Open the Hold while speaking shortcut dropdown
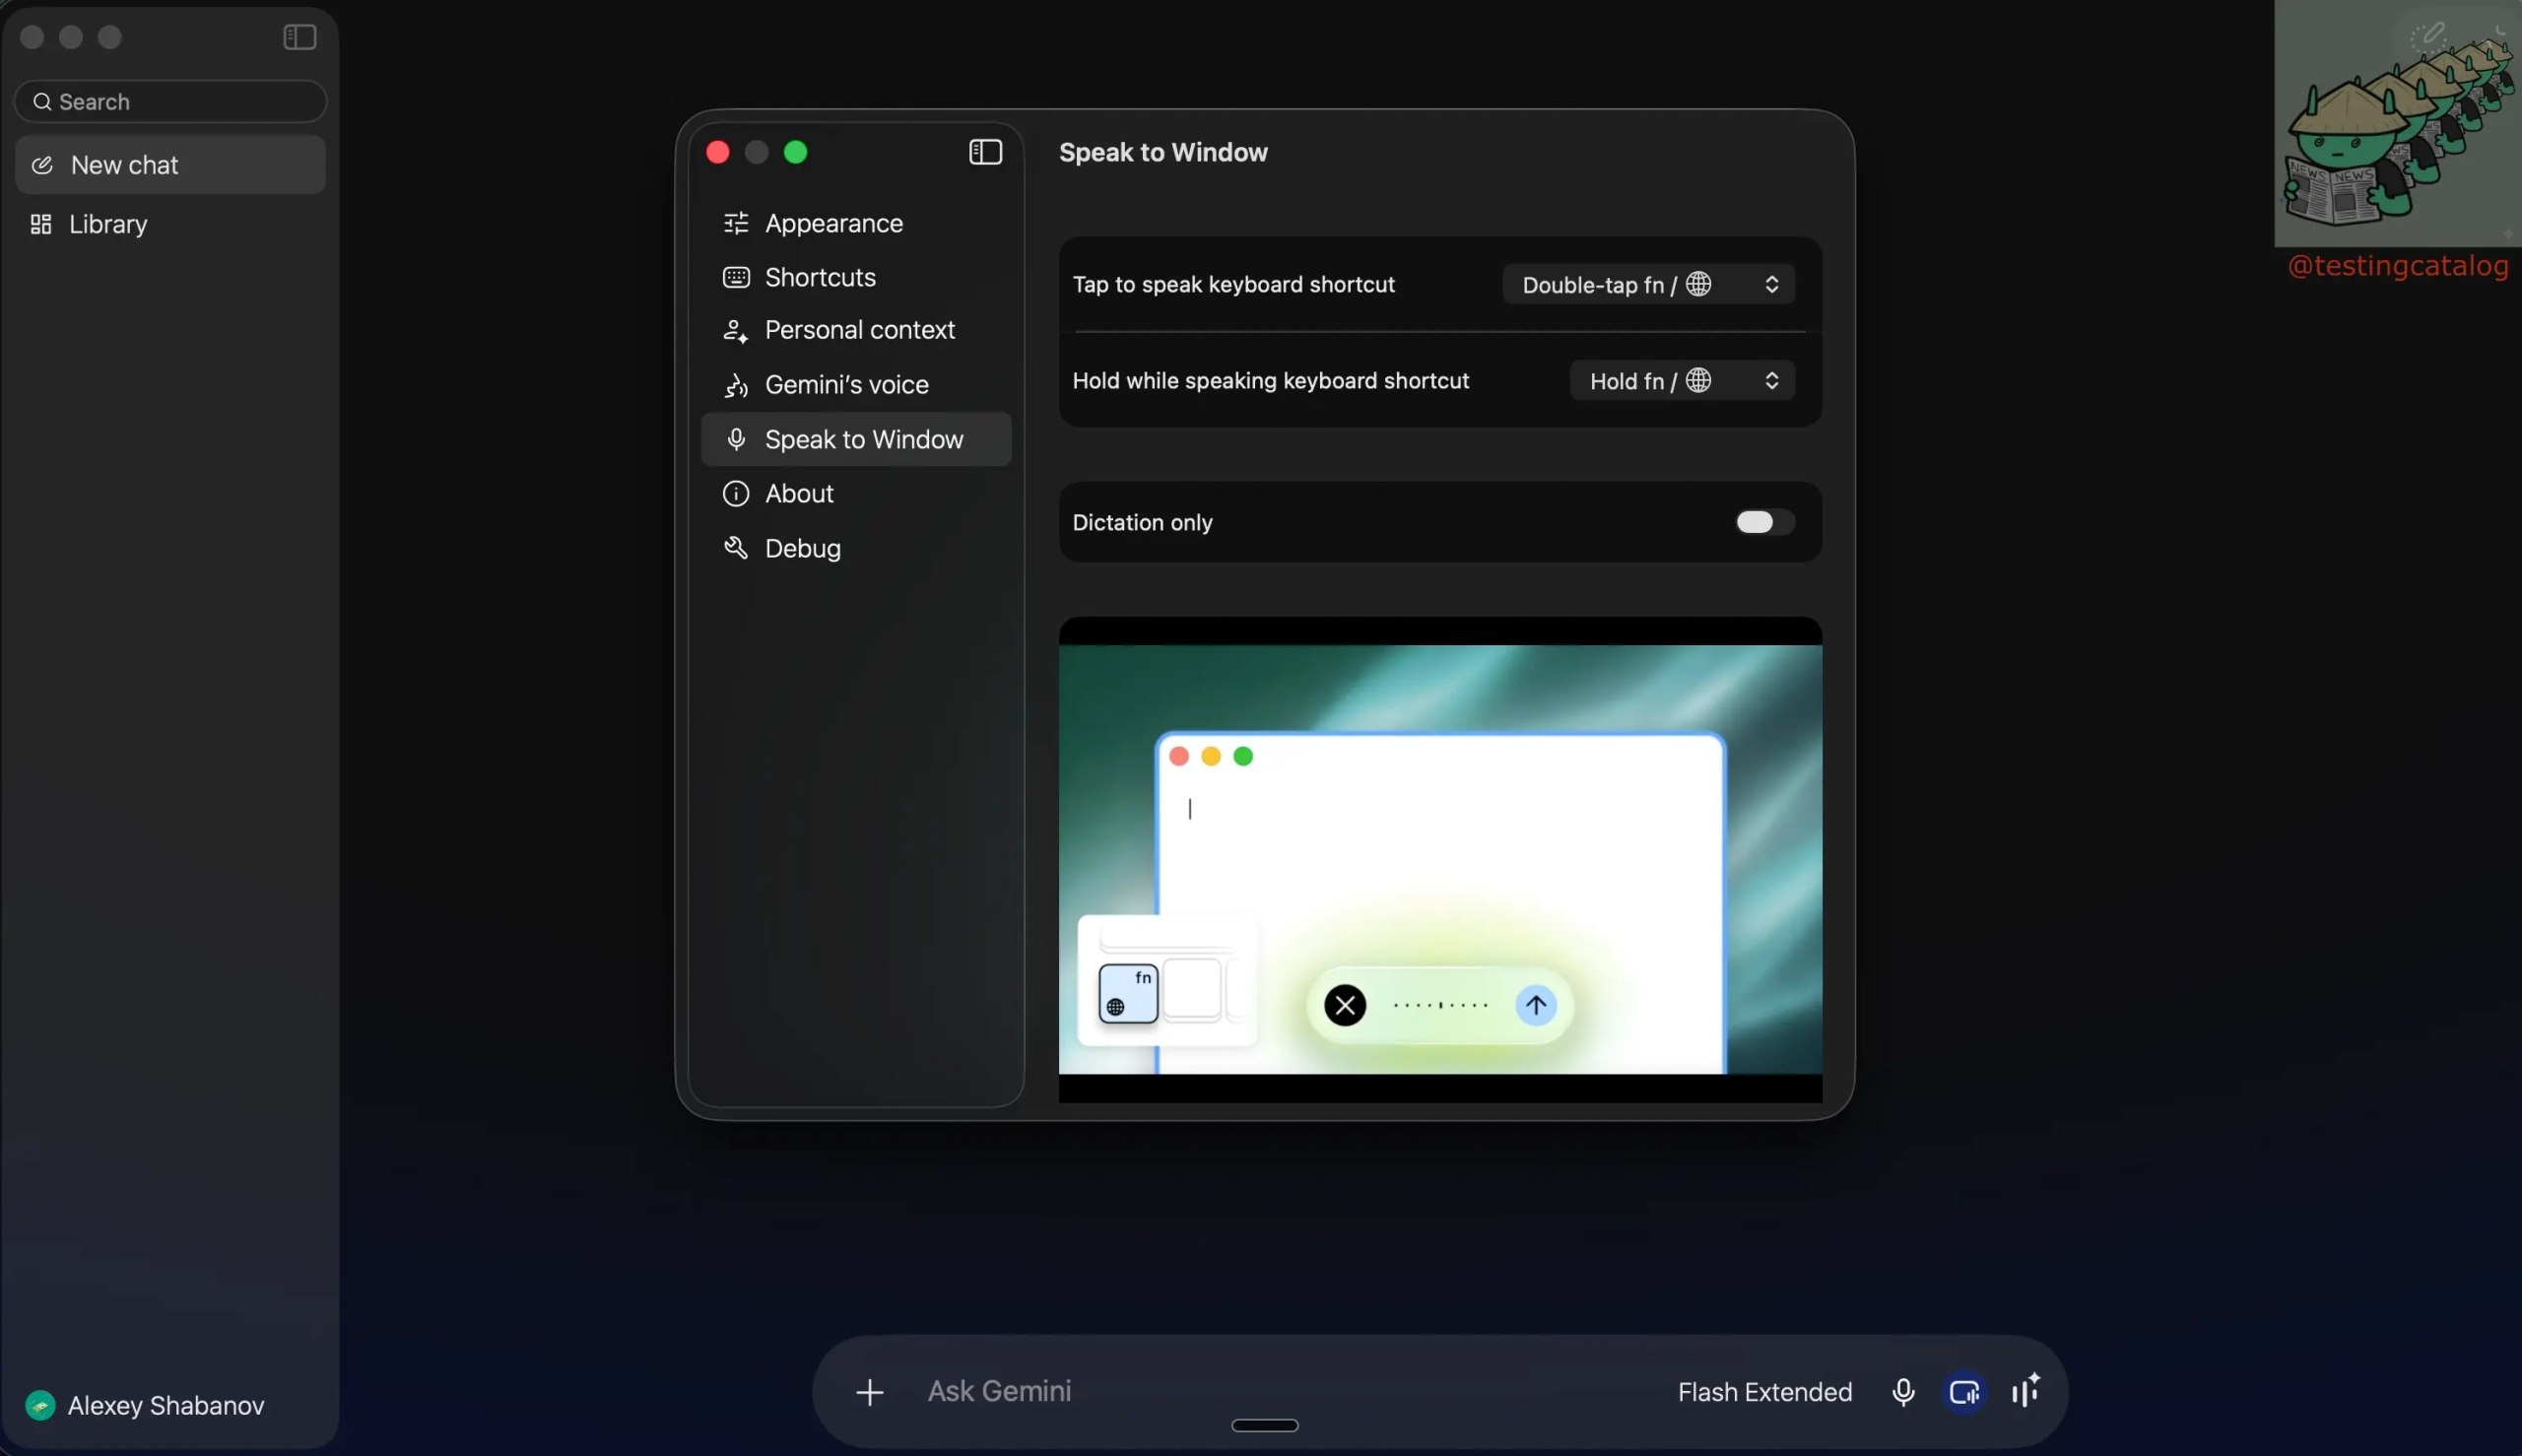Image resolution: width=2522 pixels, height=1456 pixels. click(x=1682, y=381)
